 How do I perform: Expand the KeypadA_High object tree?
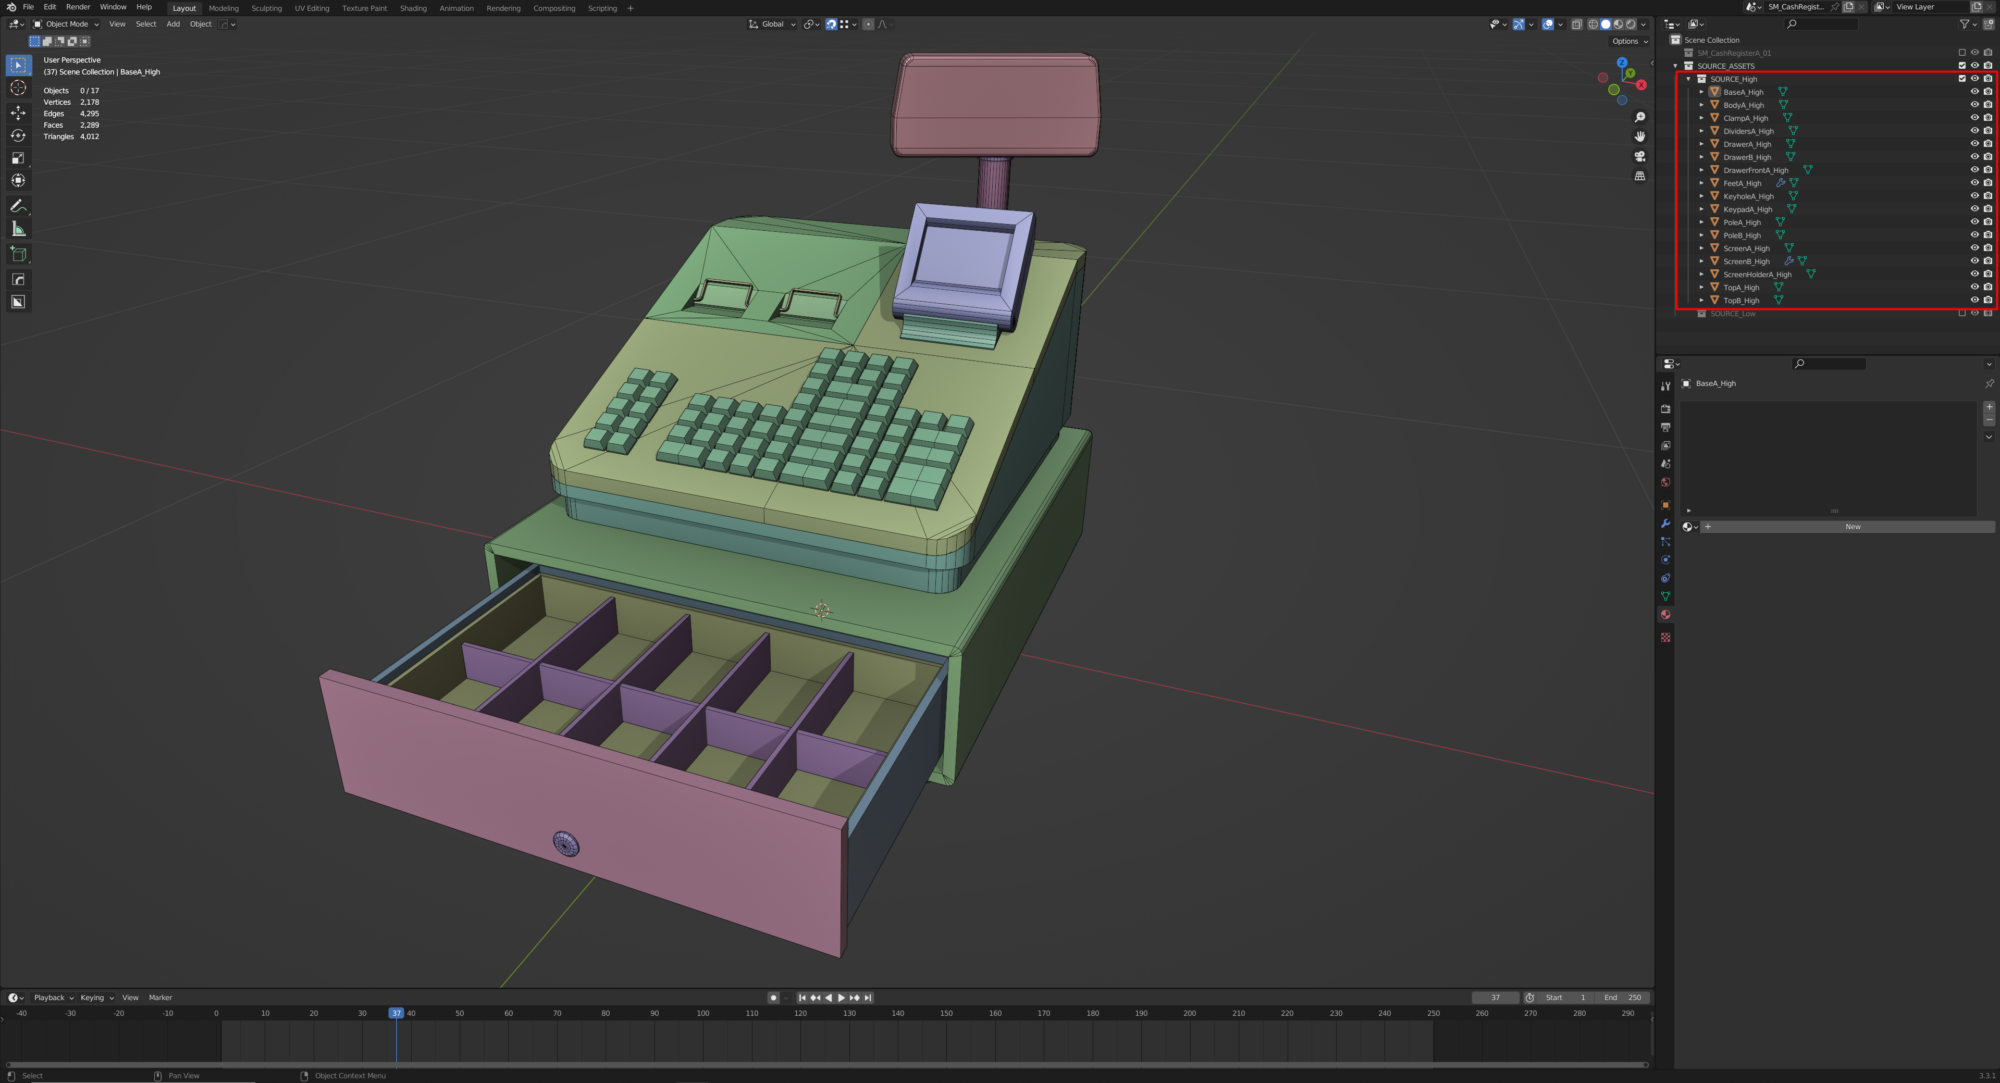1701,210
